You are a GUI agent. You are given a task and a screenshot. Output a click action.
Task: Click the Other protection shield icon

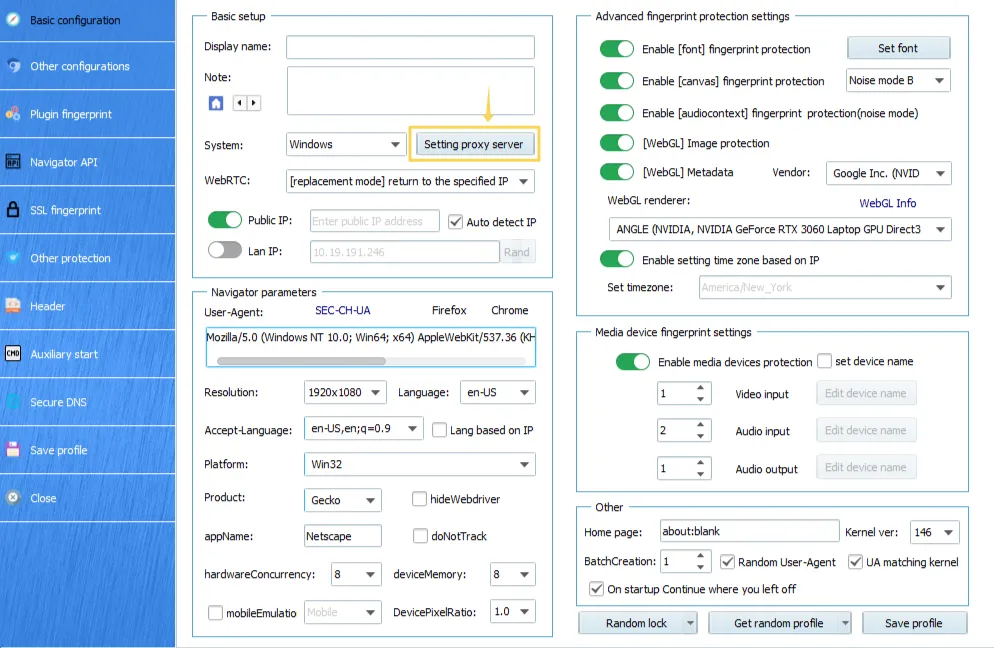(x=13, y=257)
